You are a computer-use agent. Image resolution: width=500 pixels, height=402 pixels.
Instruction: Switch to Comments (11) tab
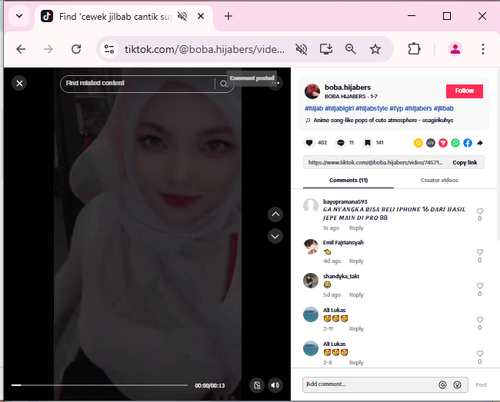pos(348,180)
